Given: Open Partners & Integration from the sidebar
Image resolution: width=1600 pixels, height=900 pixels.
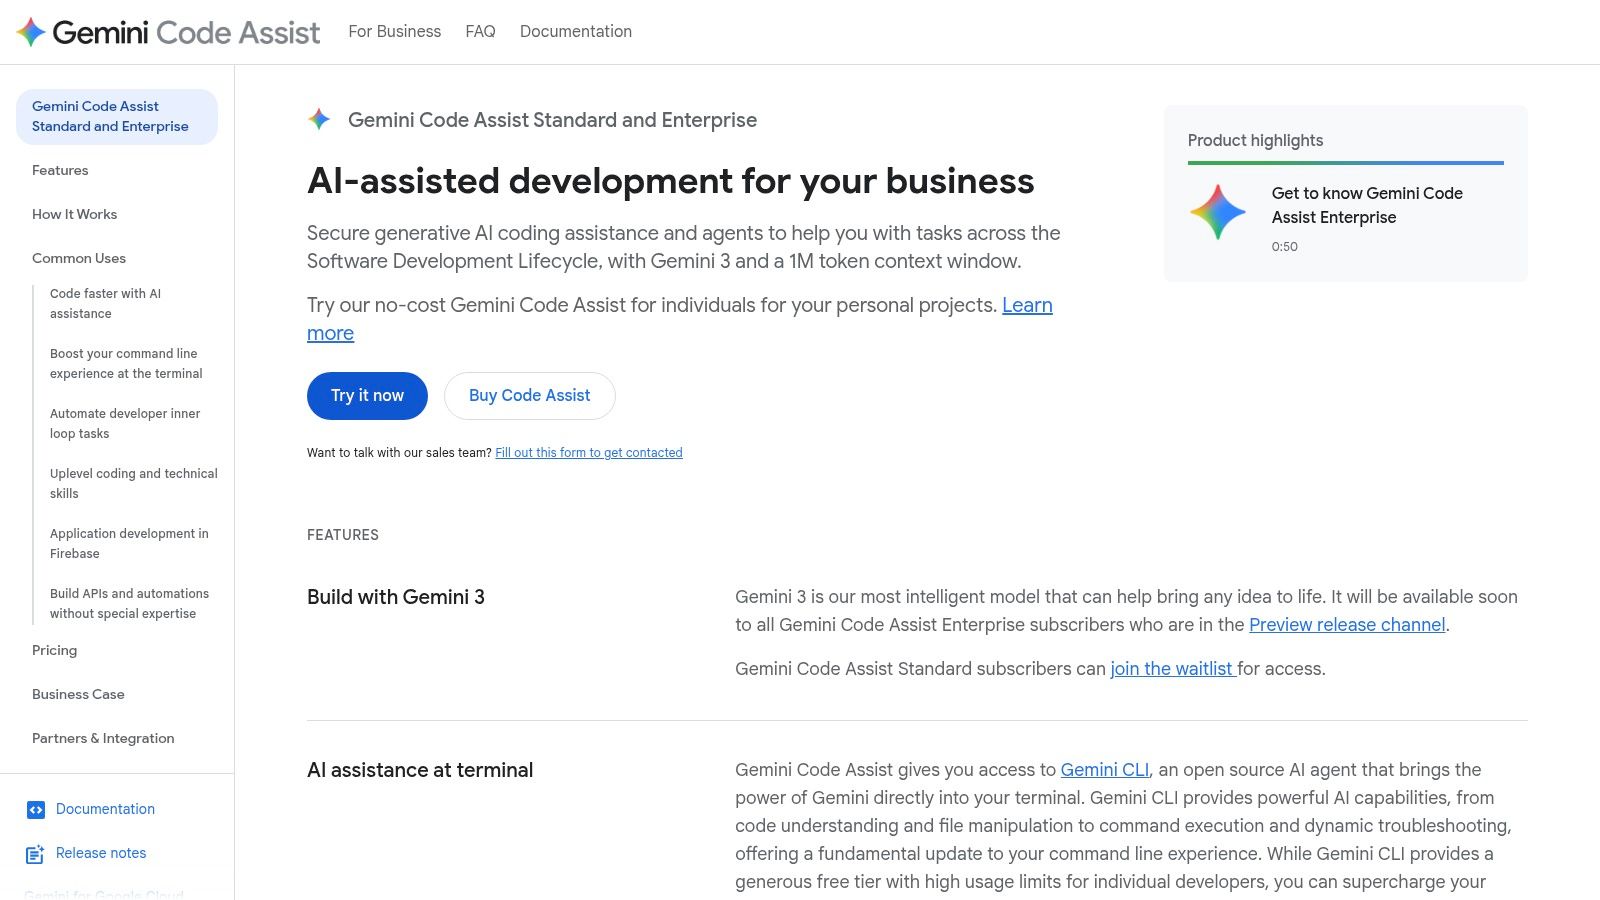Looking at the screenshot, I should 102,738.
